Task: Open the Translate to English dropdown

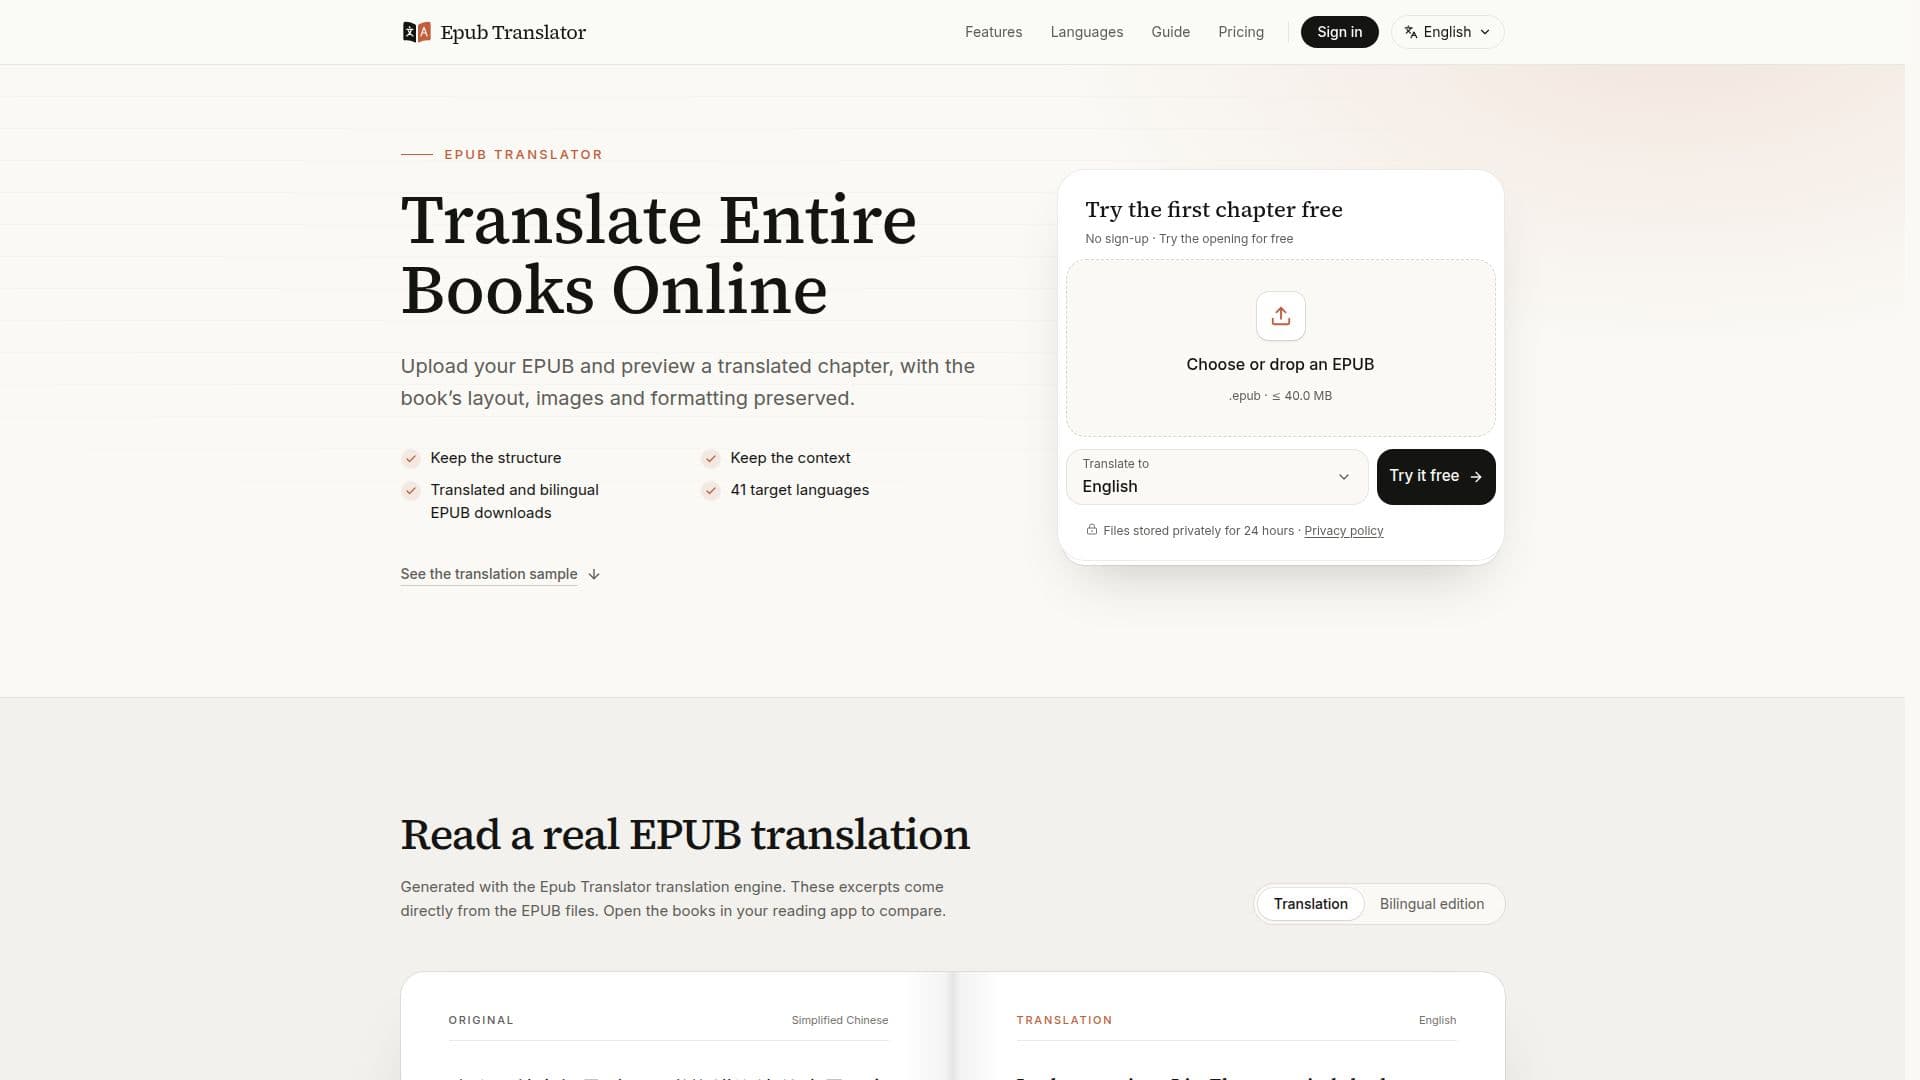Action: (1217, 477)
